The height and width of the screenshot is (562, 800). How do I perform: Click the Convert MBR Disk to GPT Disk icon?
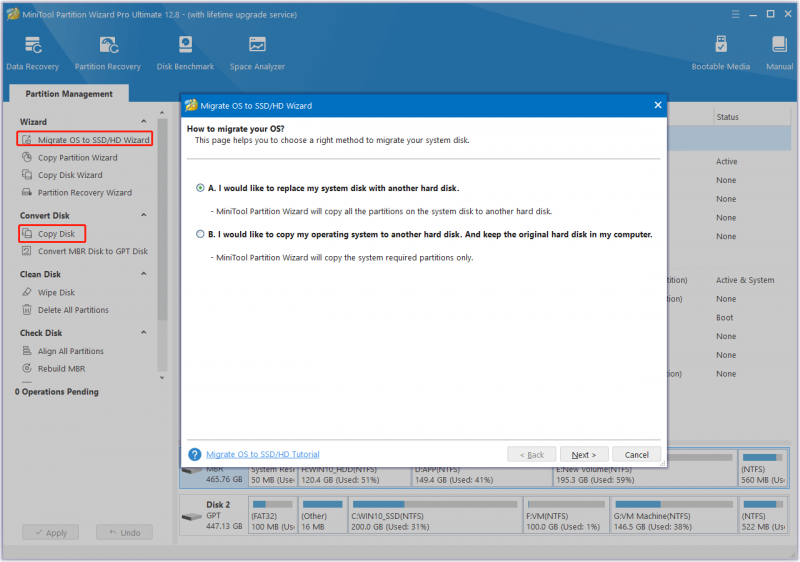tap(27, 250)
